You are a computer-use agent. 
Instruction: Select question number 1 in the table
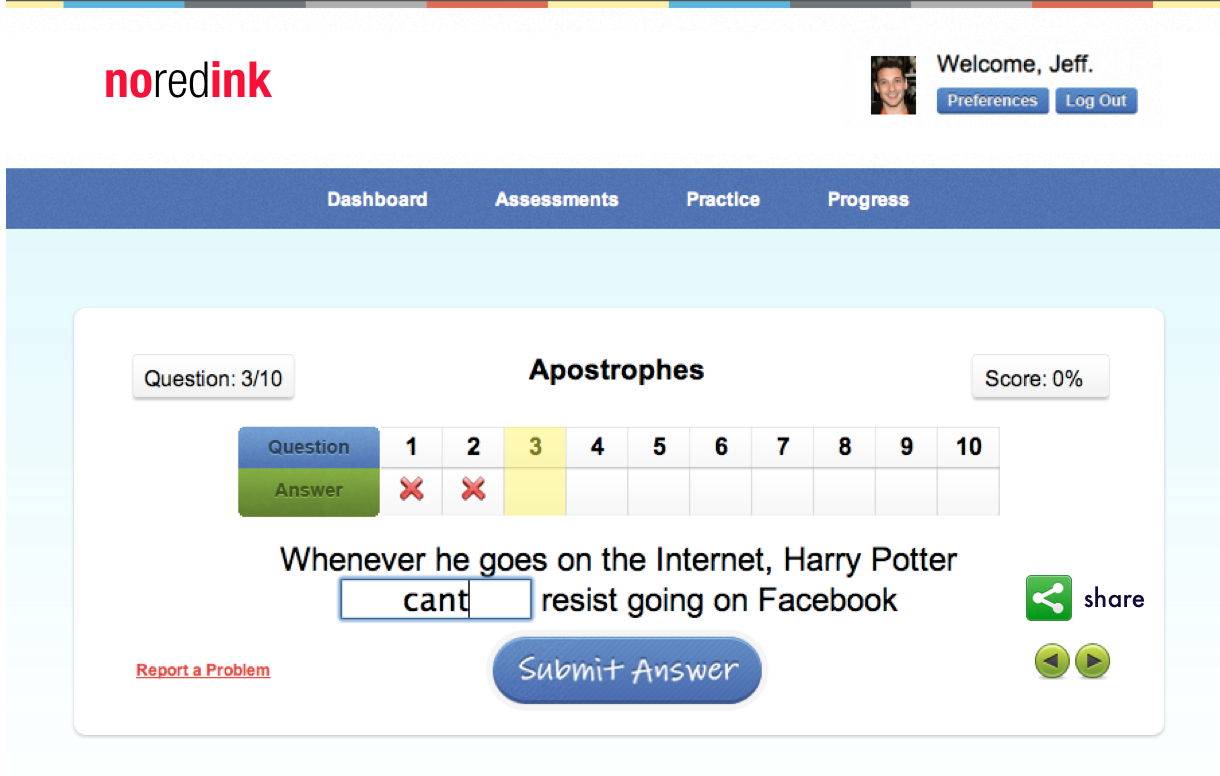pos(411,447)
